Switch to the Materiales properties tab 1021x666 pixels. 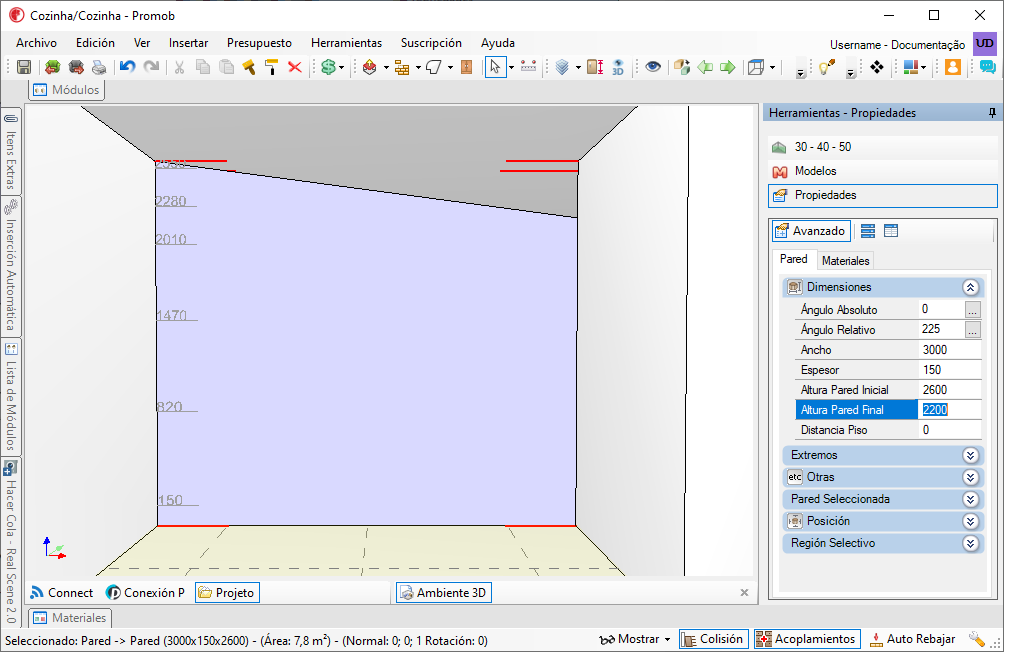click(845, 260)
